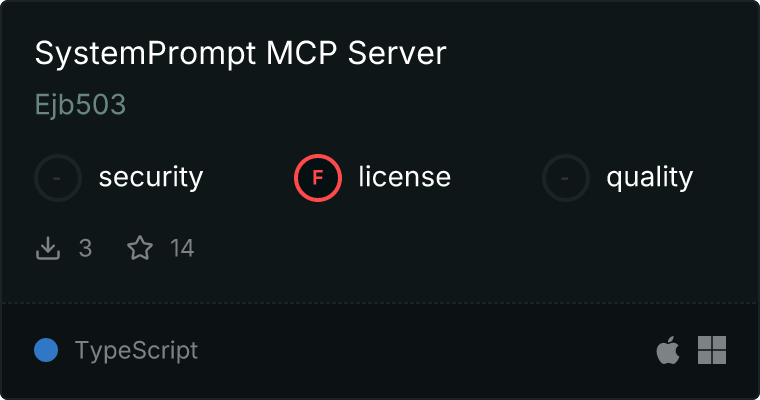Open the SystemPrompt MCP Server title
Screen dimensions: 760x400
point(240,53)
